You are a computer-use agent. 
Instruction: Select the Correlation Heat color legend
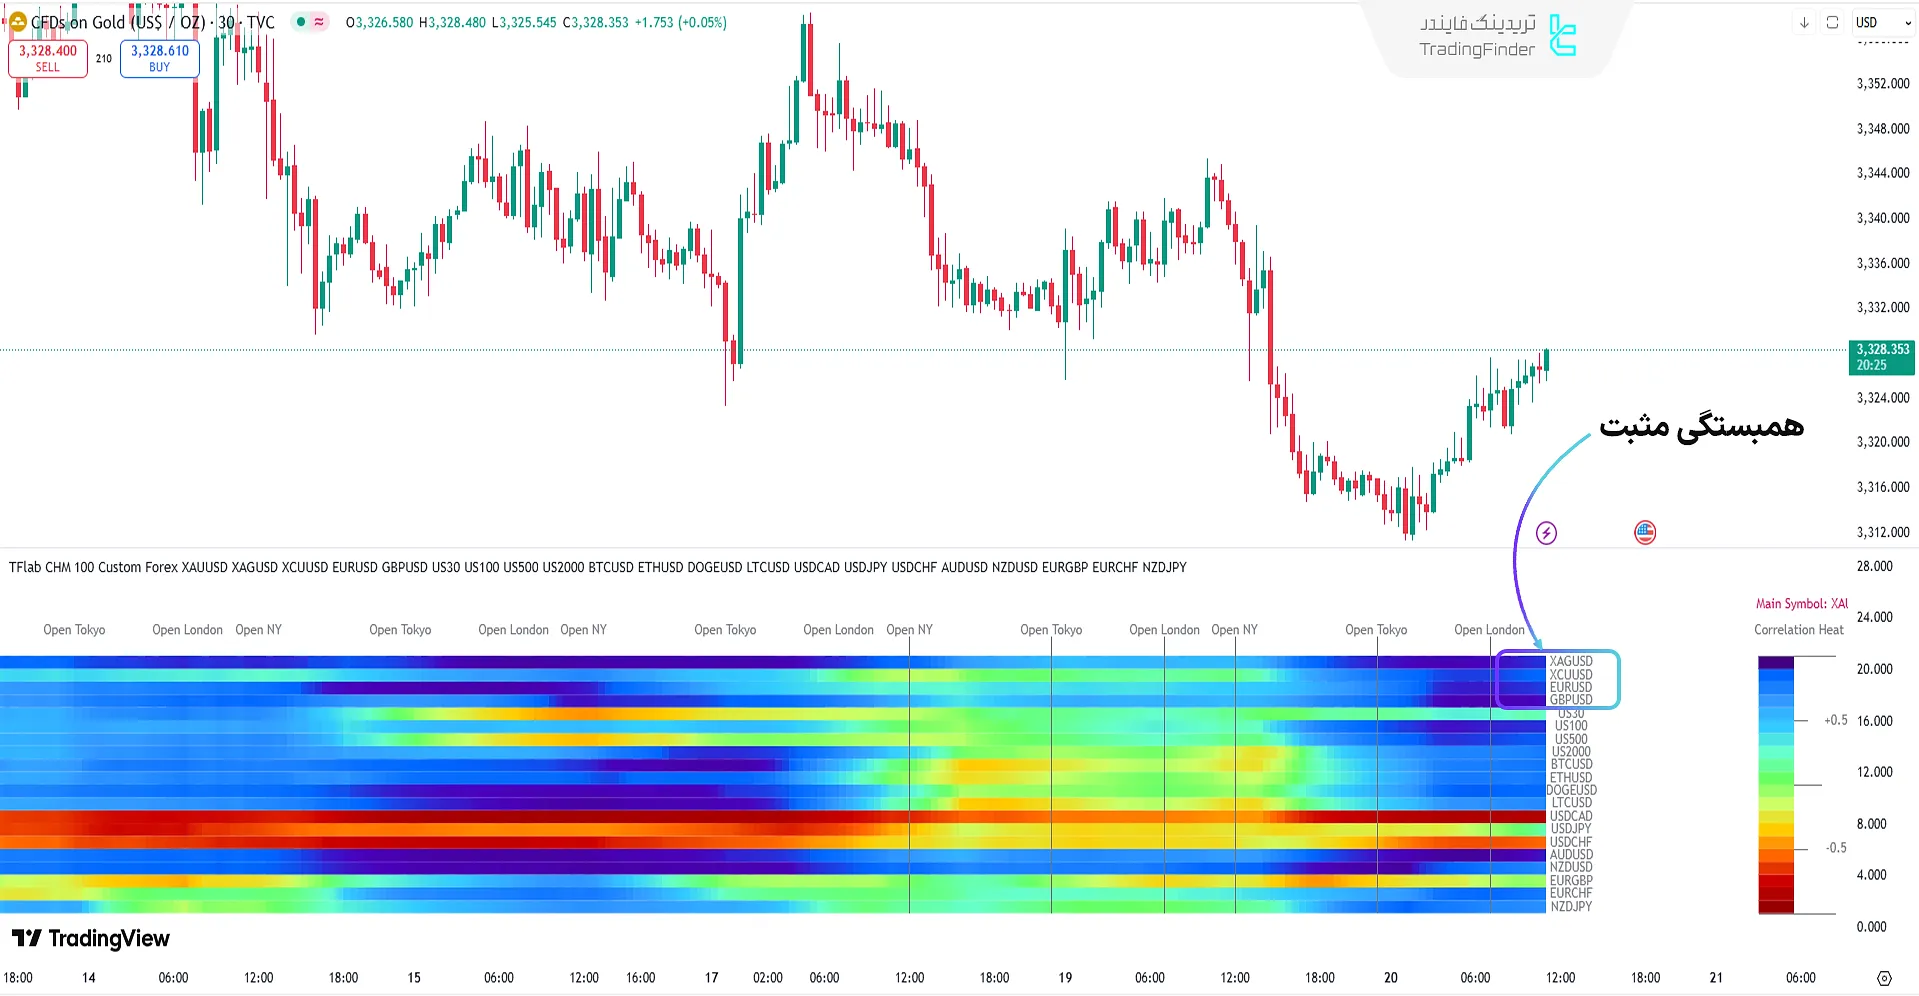coord(1798,630)
